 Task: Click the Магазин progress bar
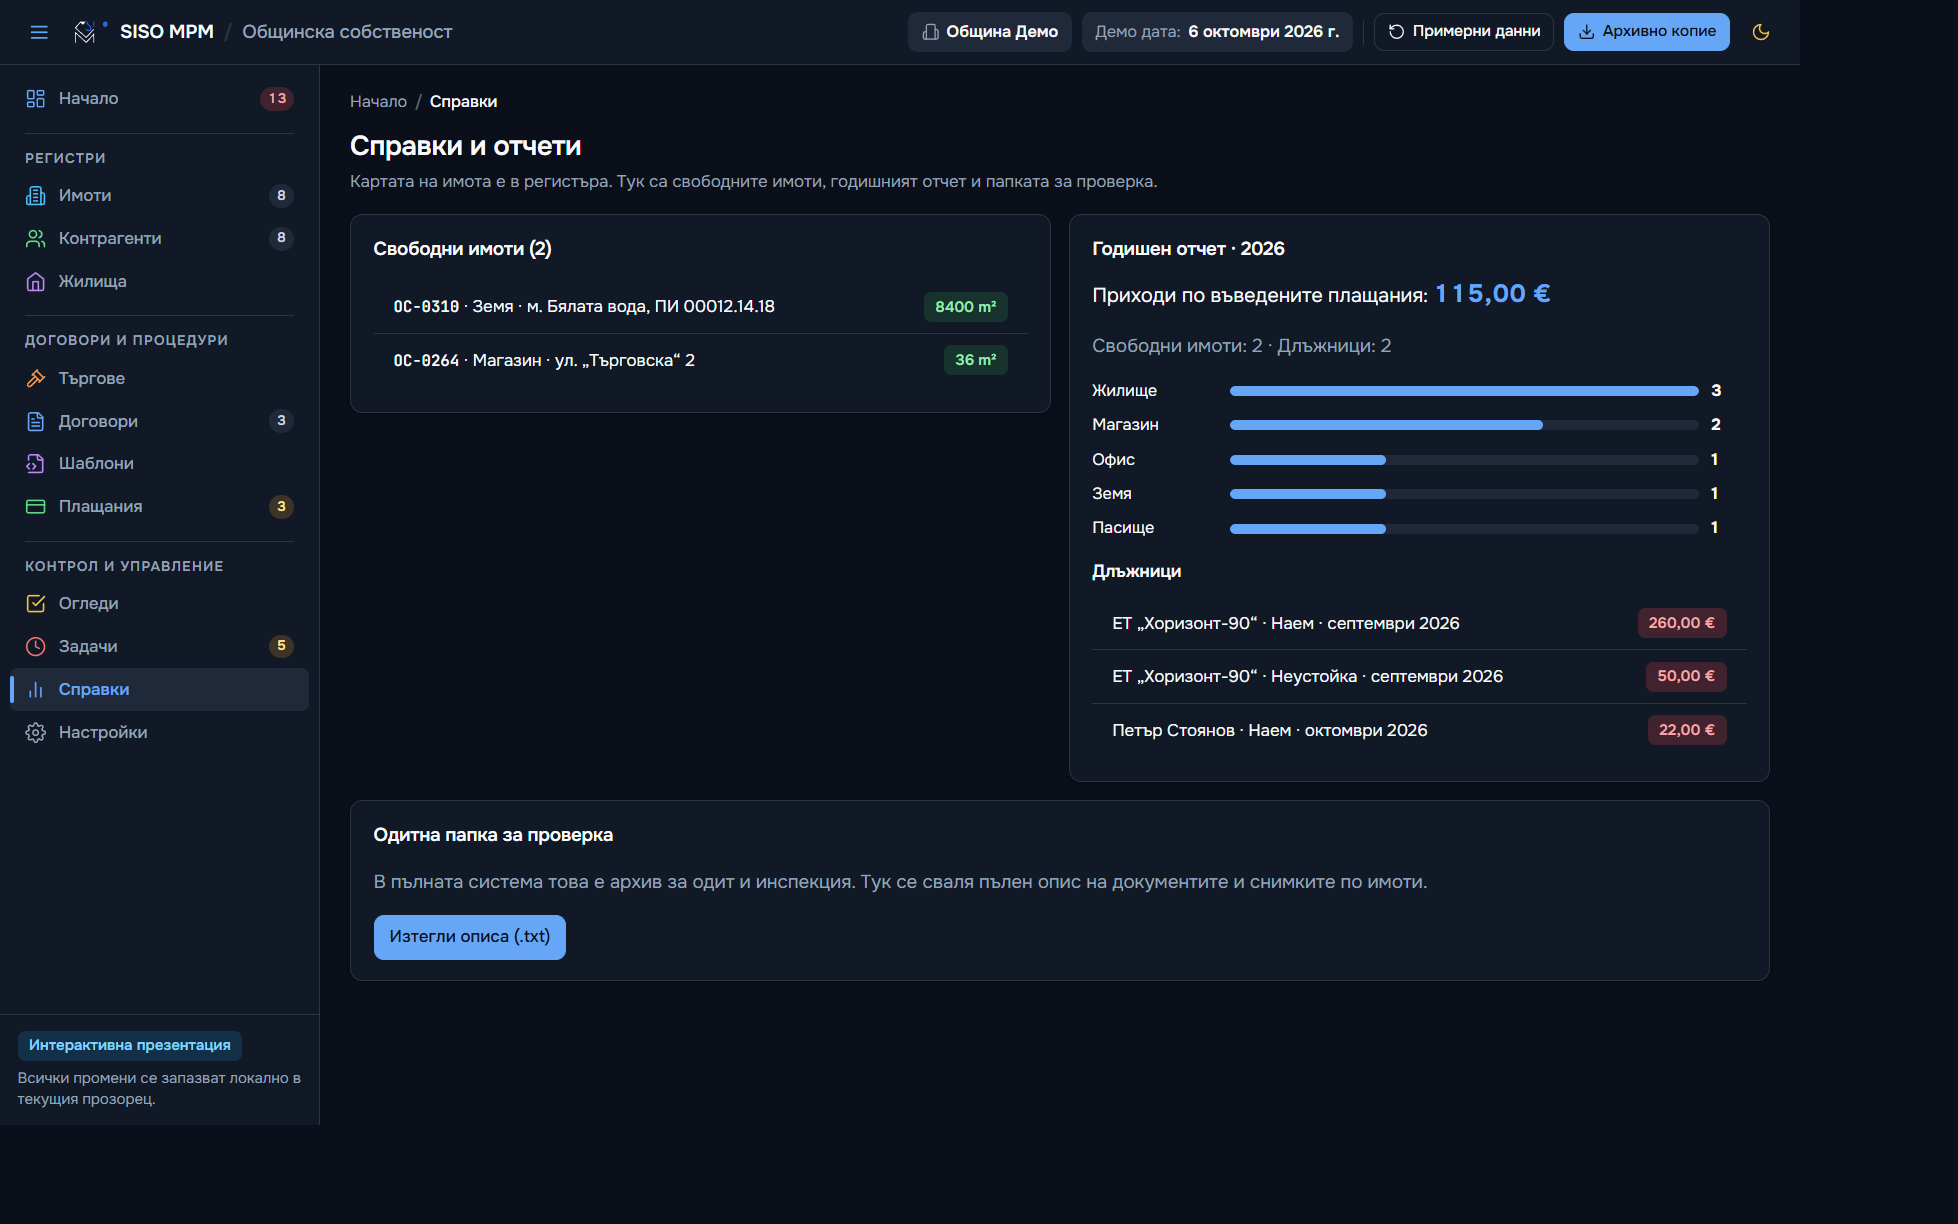coord(1463,425)
